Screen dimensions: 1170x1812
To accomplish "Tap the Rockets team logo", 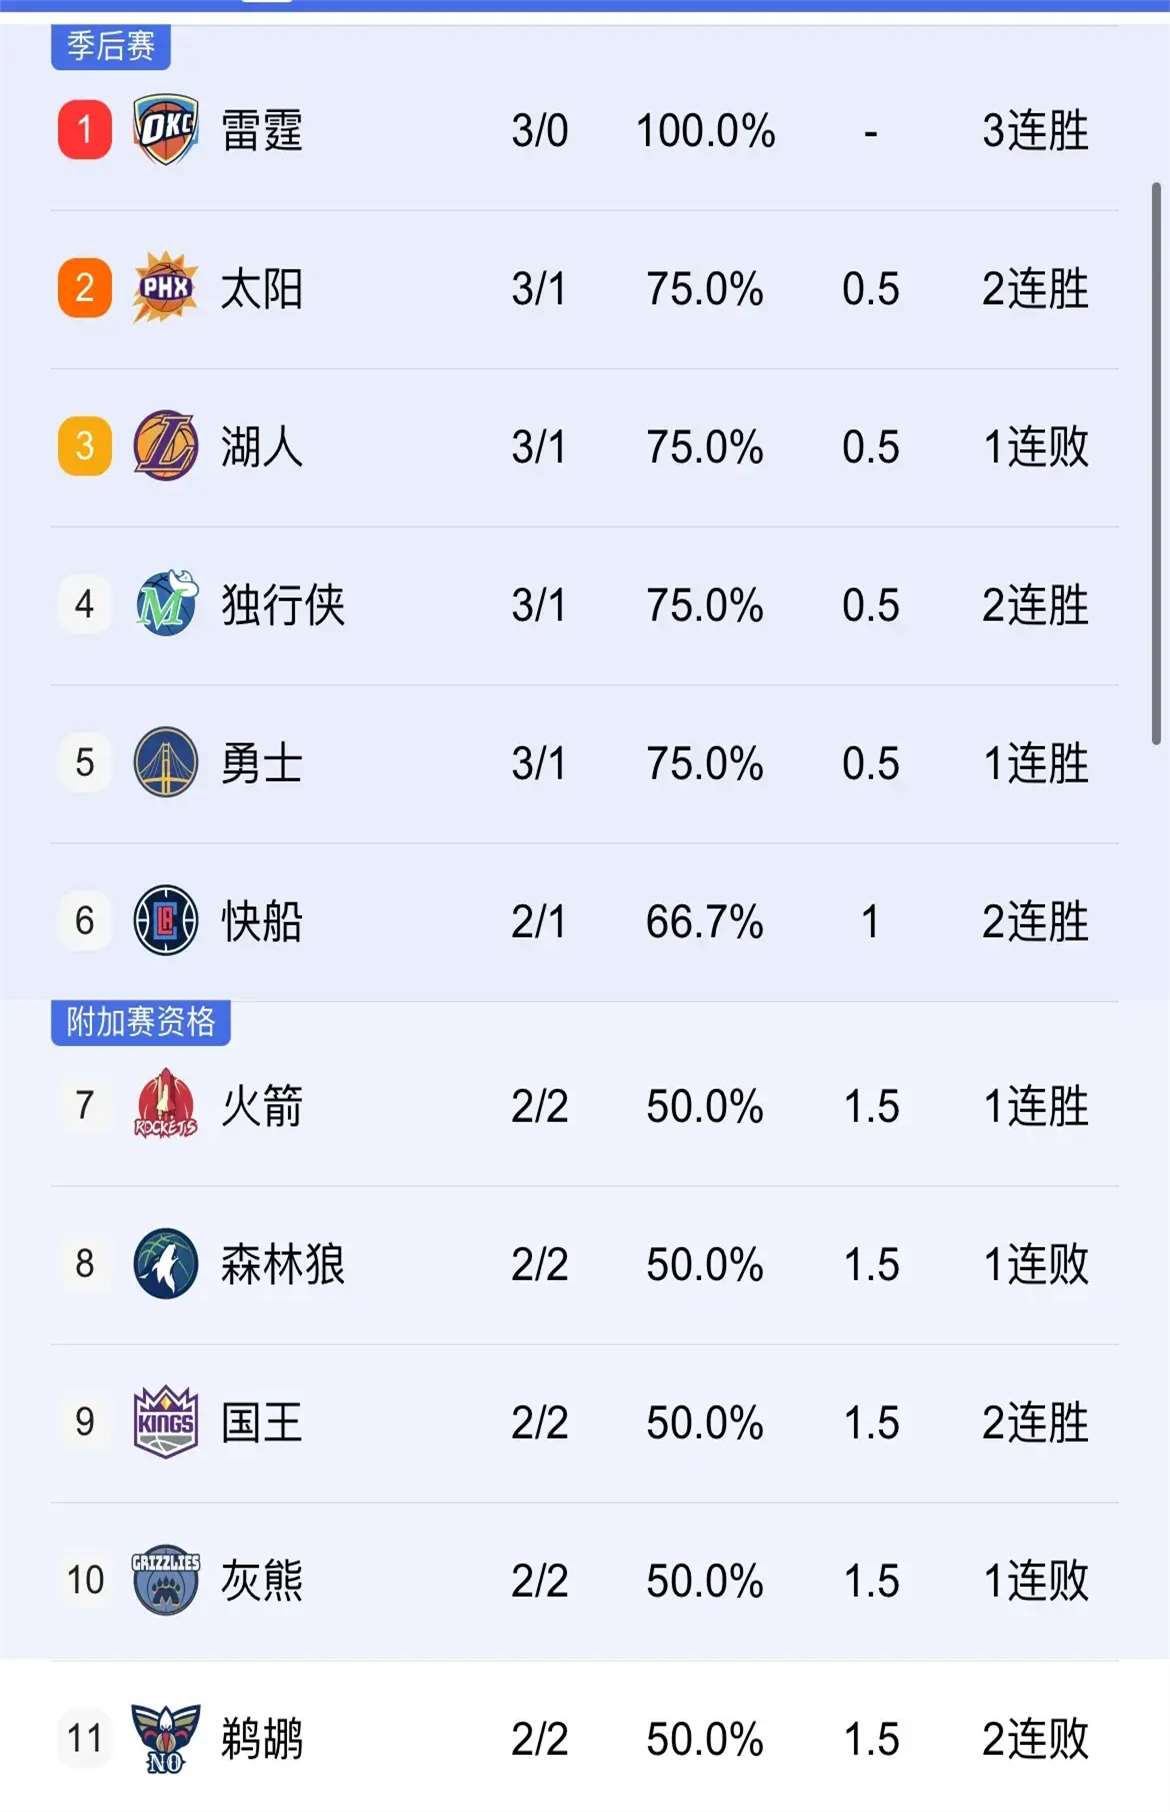I will (166, 1104).
